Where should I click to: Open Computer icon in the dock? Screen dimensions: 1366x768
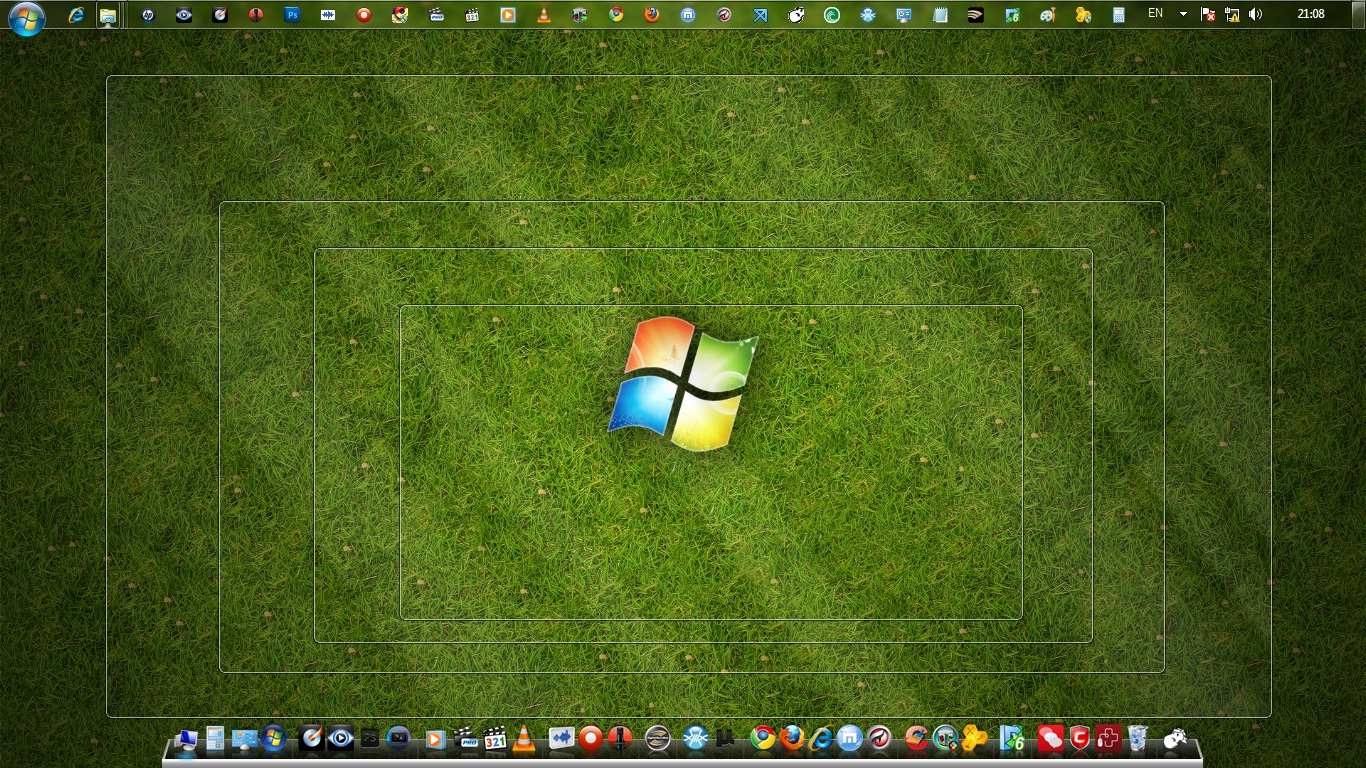[x=186, y=740]
